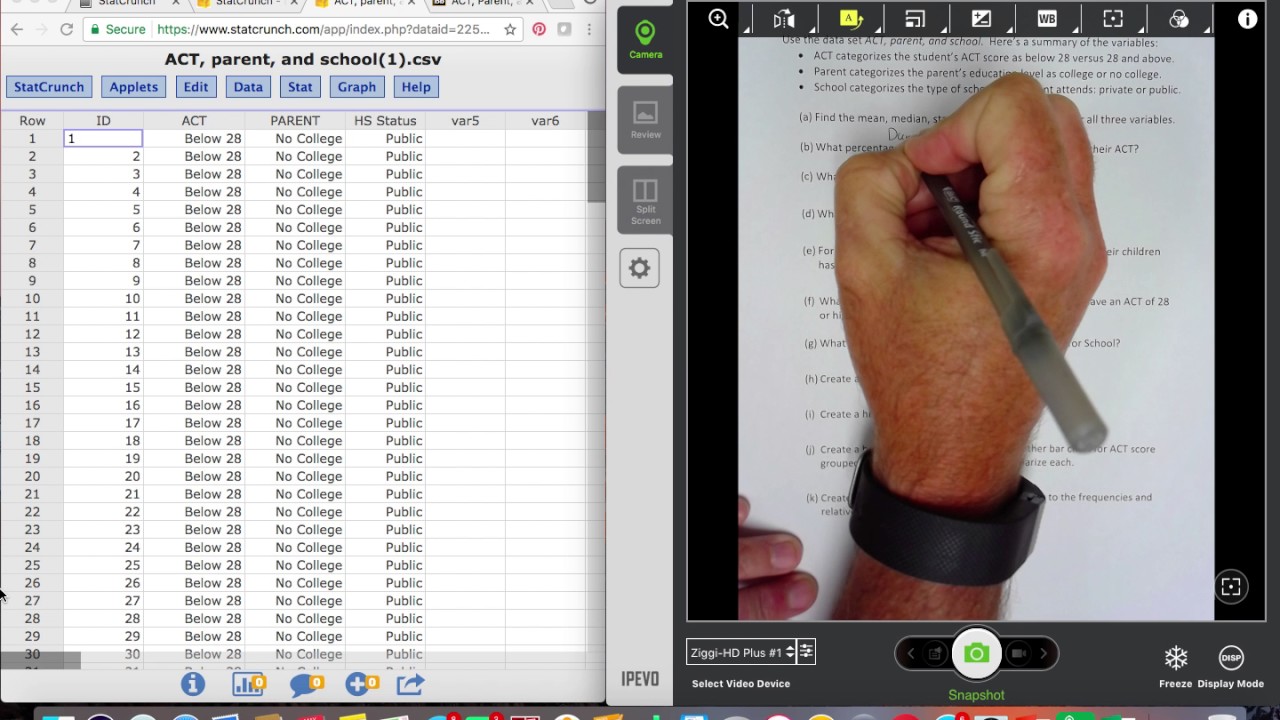Open Review mode in IPEVO sidebar
1280x720 pixels.
click(x=645, y=120)
